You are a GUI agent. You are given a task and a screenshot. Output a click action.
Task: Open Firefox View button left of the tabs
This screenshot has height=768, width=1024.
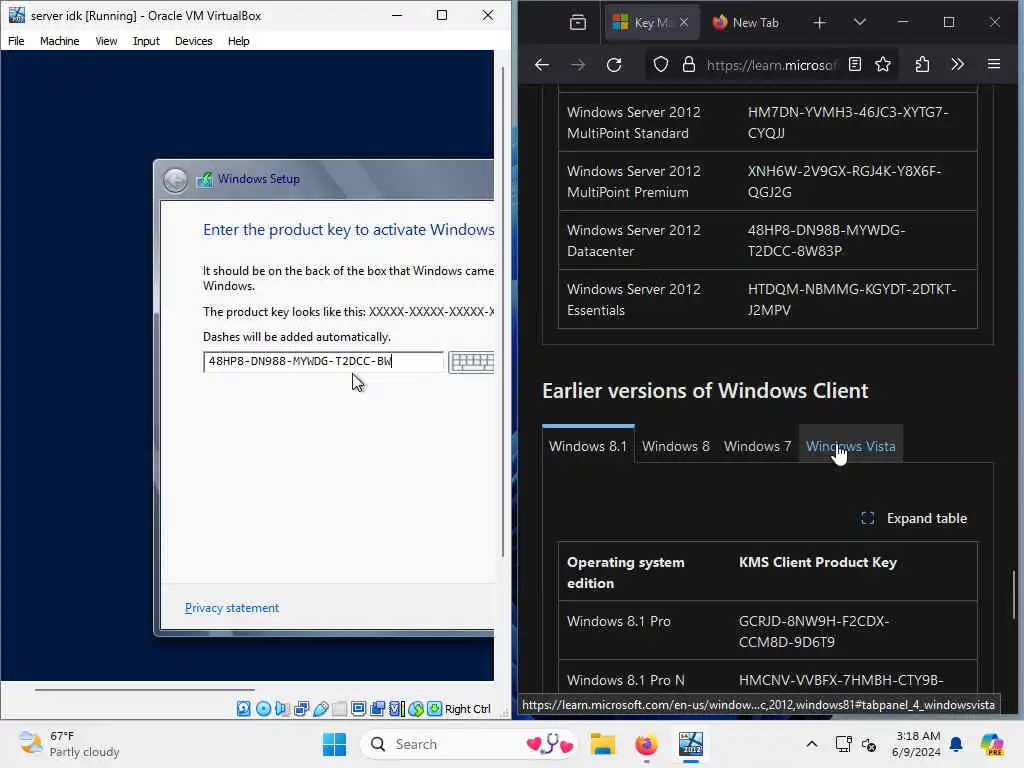coord(578,23)
